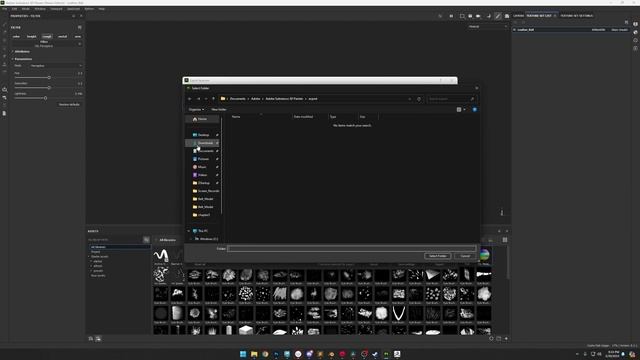The image size is (640, 360).
Task: Click the Adobe breadcrumb in the address bar
Action: 256,99
